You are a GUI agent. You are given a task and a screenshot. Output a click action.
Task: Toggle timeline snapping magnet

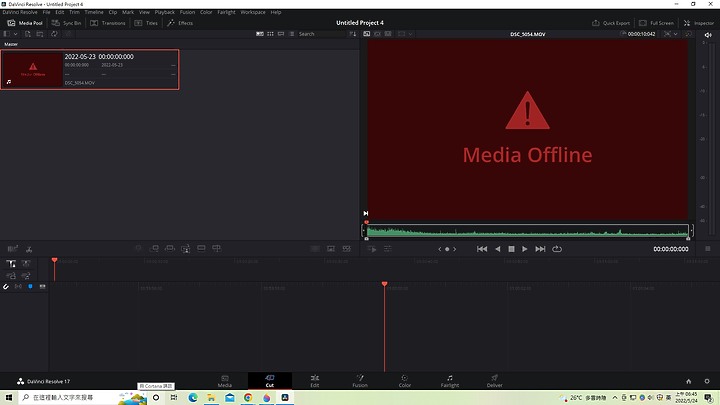pos(6,287)
